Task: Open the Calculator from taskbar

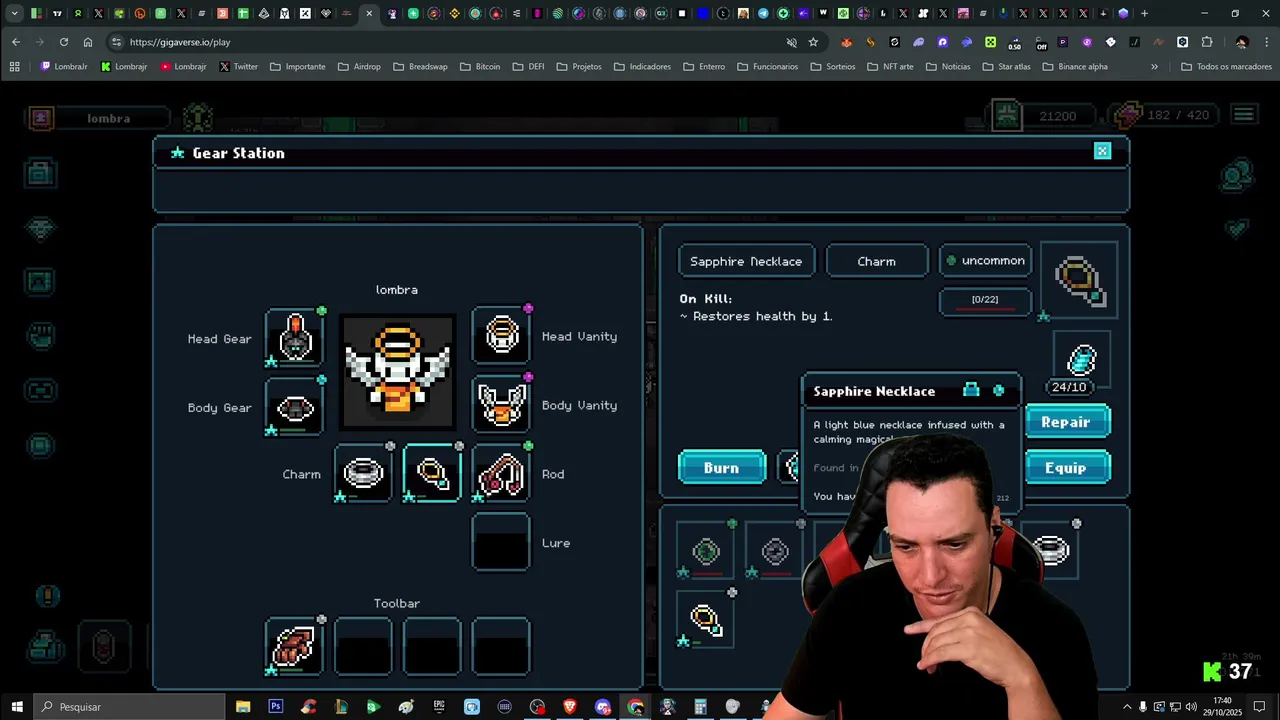Action: pos(700,706)
